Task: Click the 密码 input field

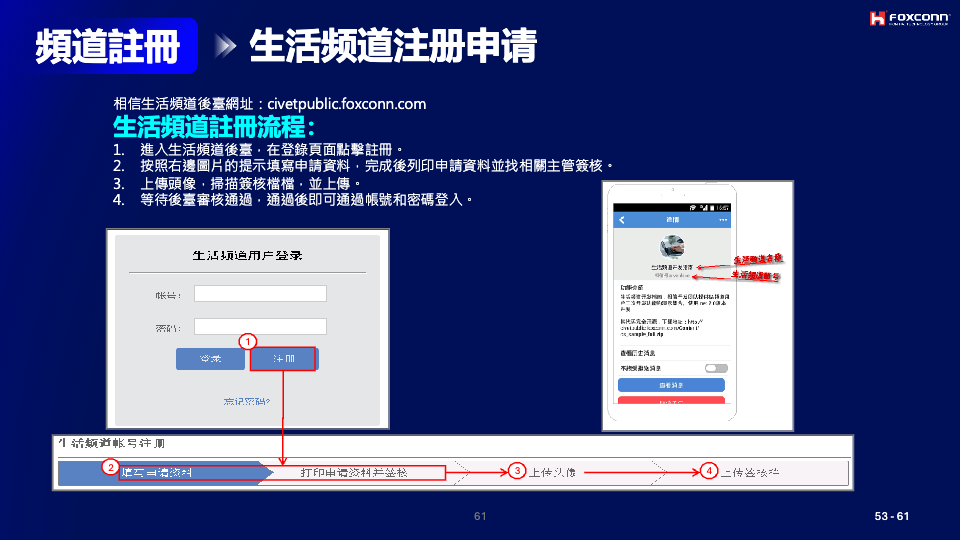Action: coord(260,326)
